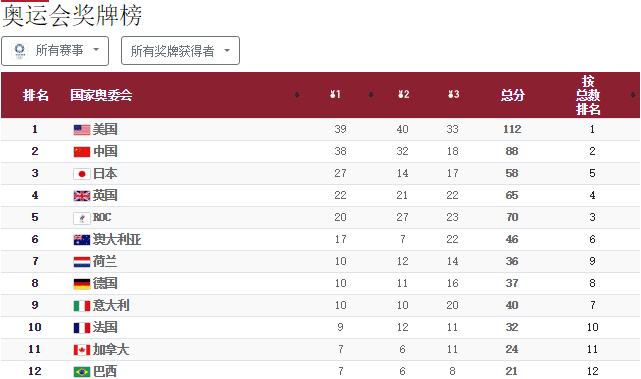Click sort arrow next to 国家奥委会
641x379 pixels.
click(297, 95)
